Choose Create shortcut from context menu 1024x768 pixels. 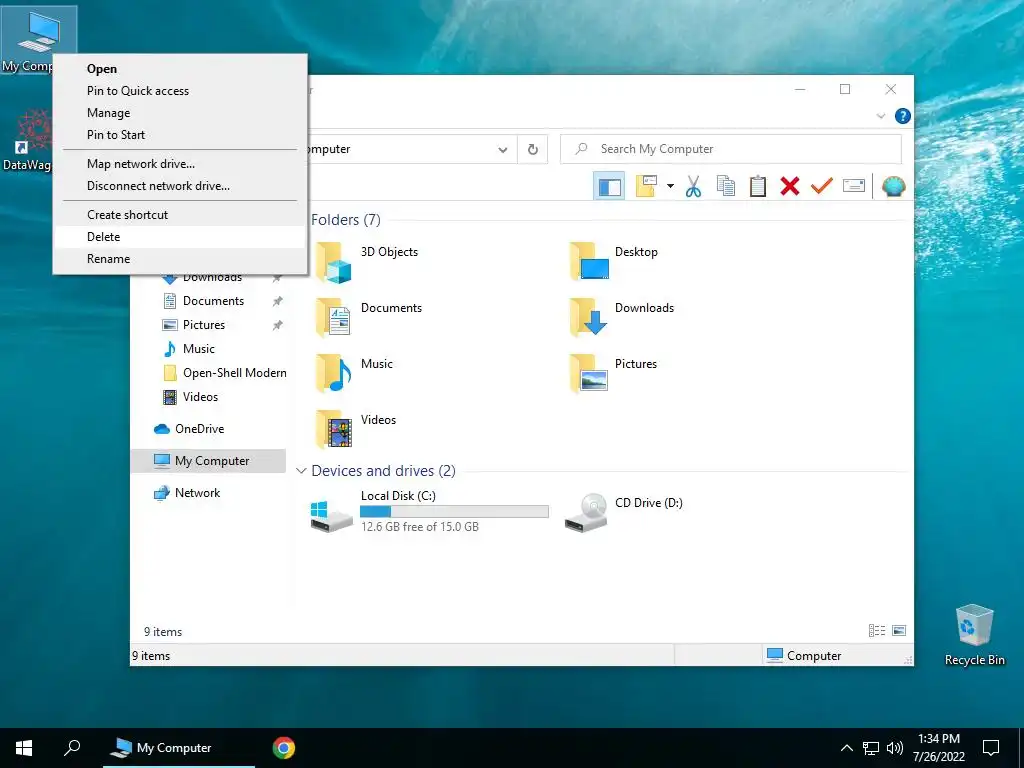180,215
